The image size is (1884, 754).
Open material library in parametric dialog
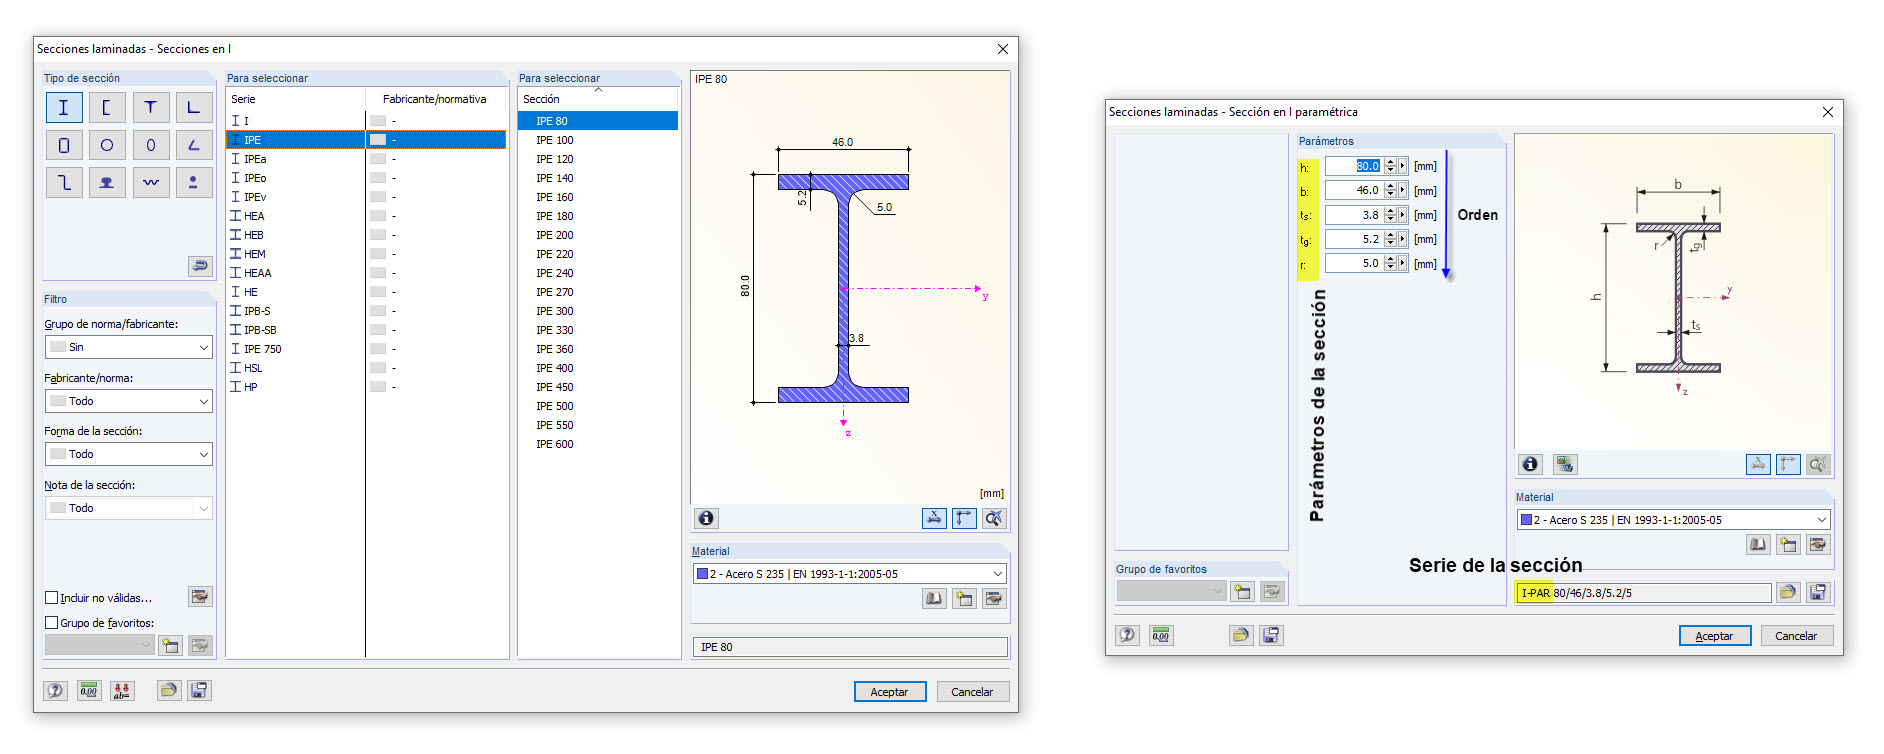click(x=1758, y=544)
